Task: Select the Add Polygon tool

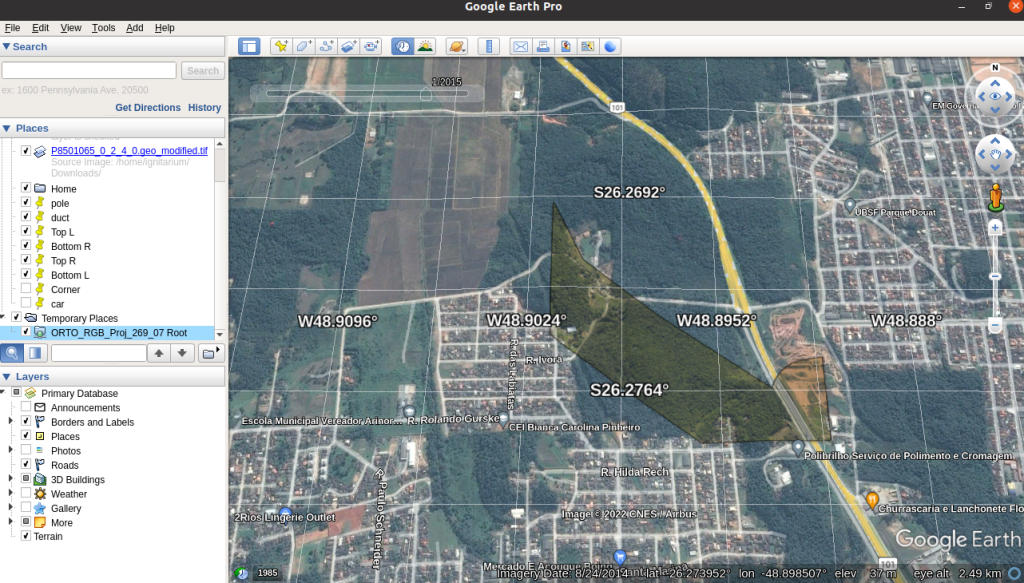Action: coord(304,46)
